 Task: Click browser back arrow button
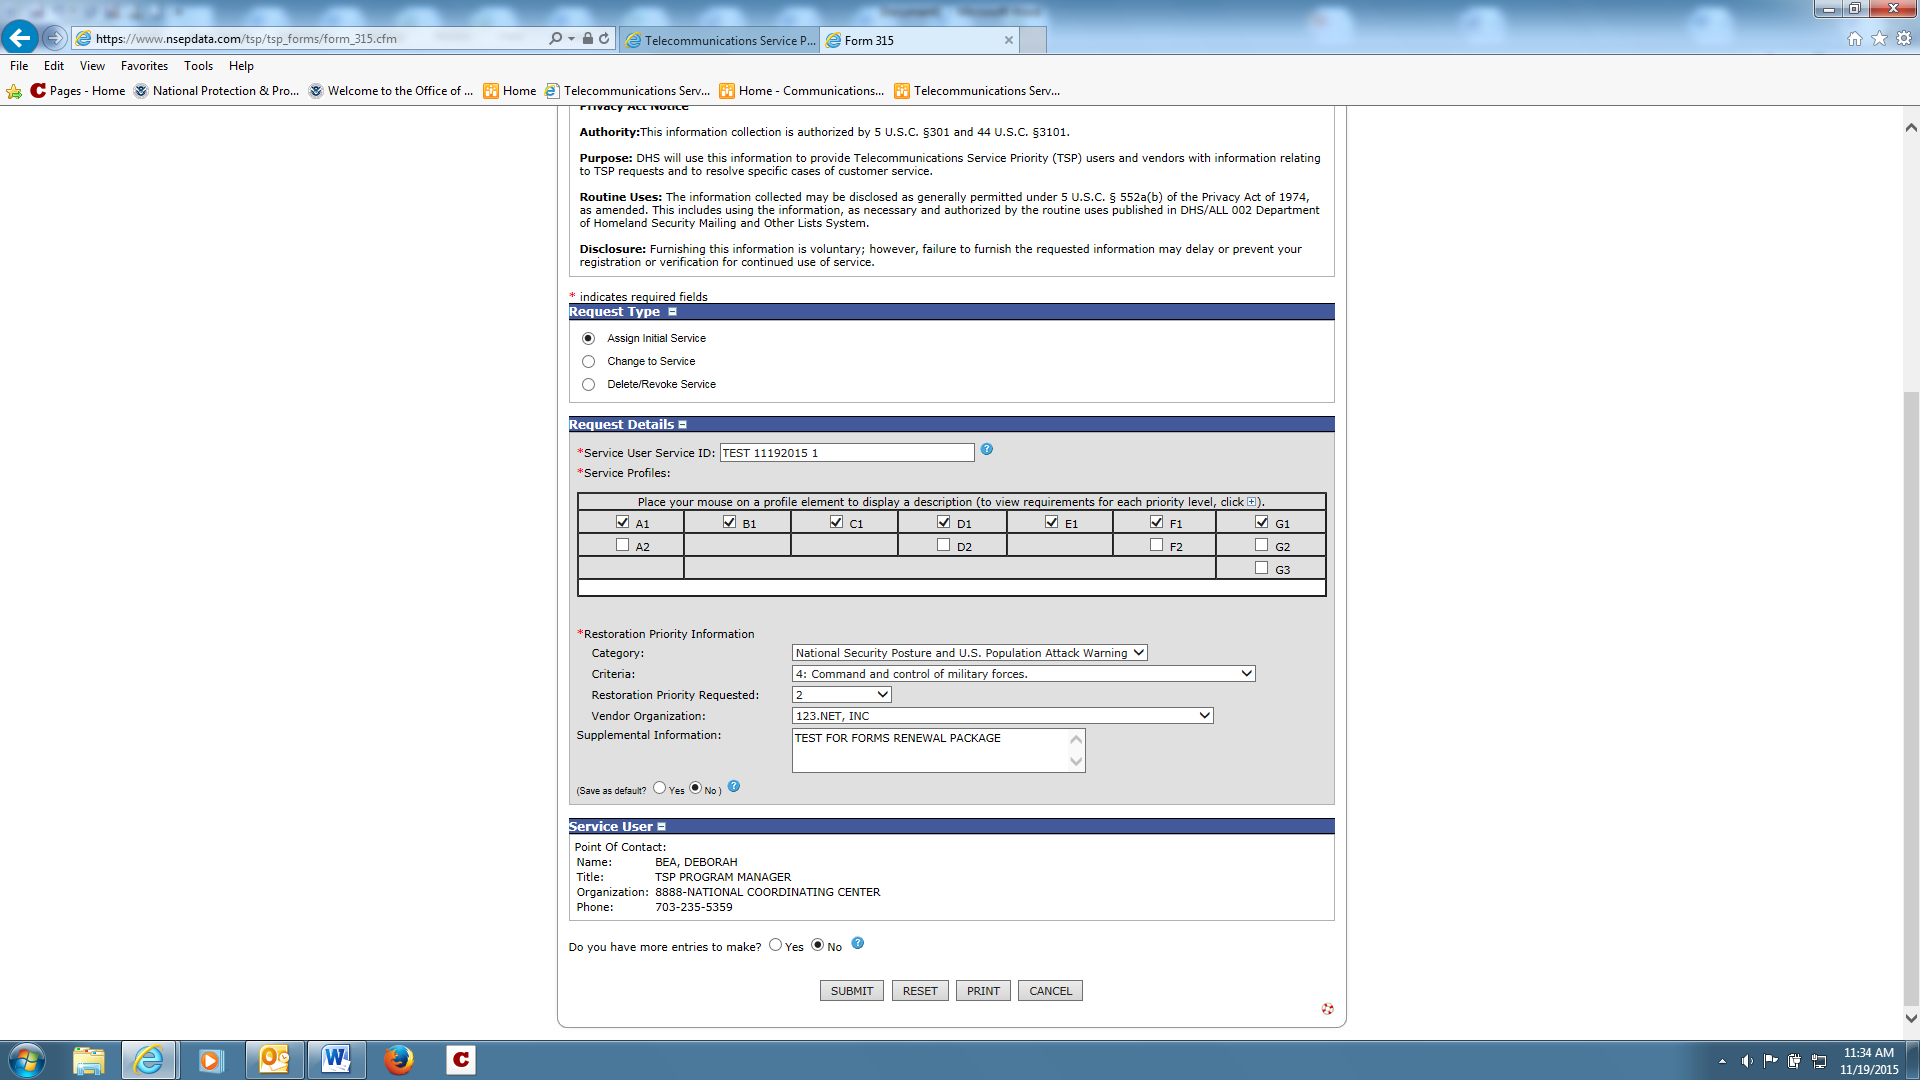pos(20,39)
